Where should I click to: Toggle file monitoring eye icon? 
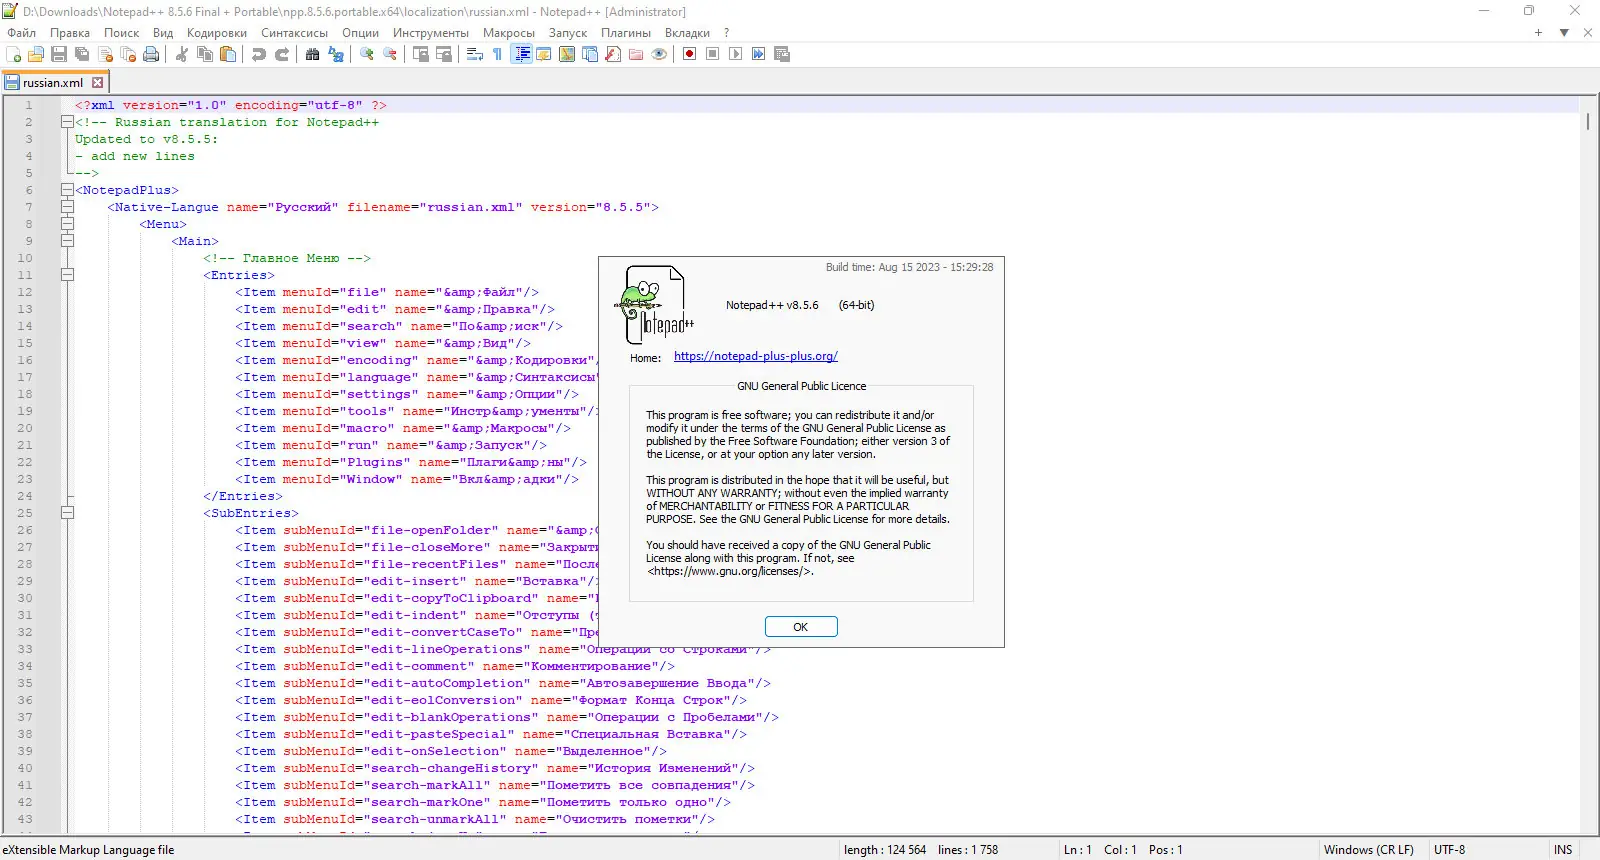tap(659, 54)
